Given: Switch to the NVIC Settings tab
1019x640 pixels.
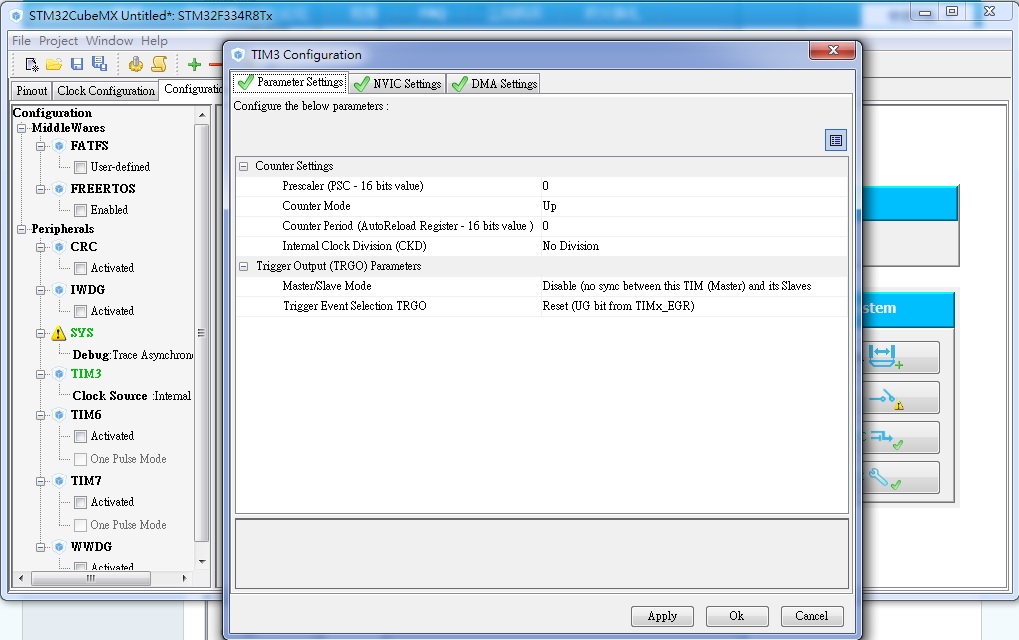Looking at the screenshot, I should tap(398, 84).
